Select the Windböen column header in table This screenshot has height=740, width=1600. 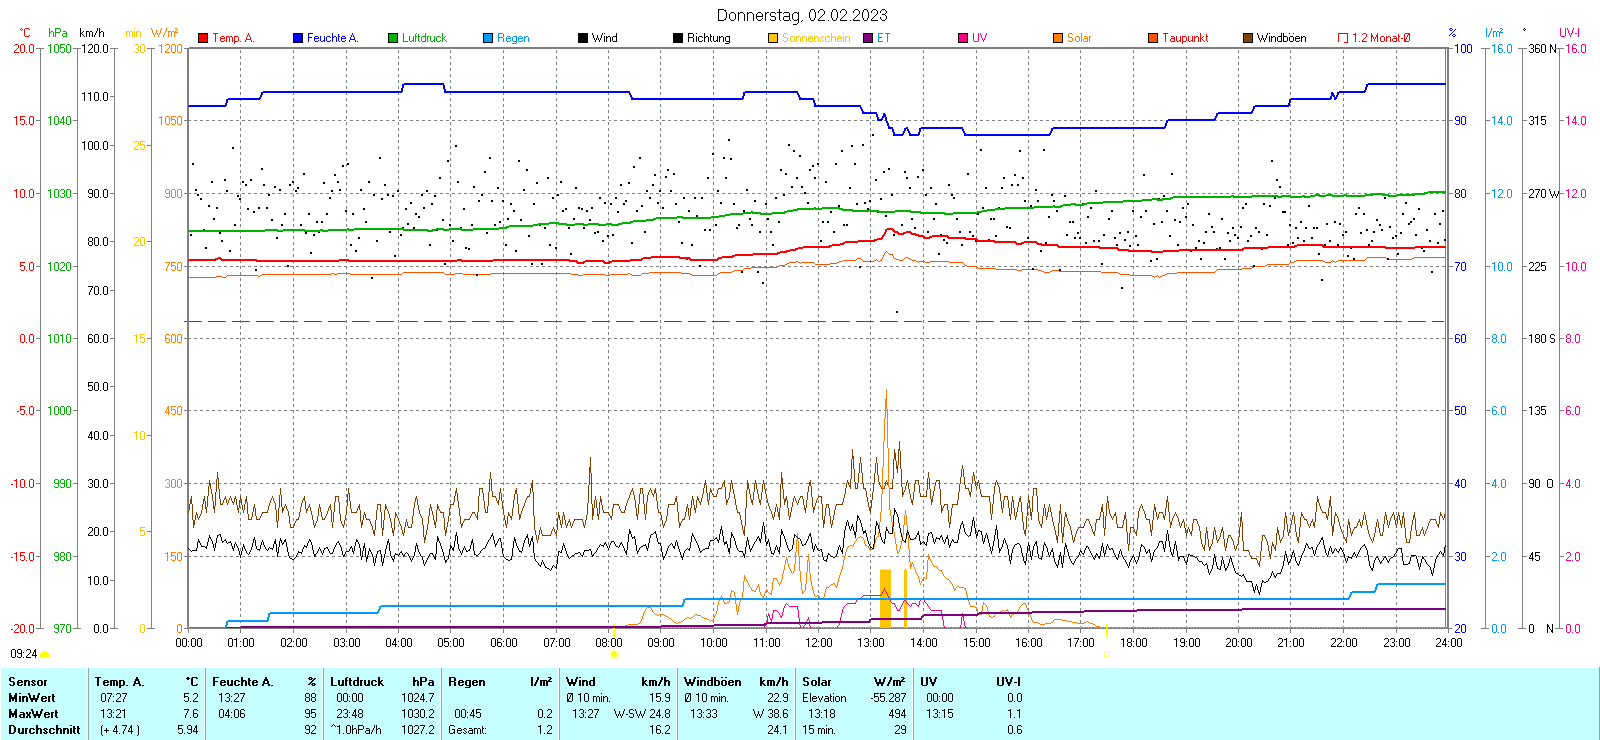click(x=712, y=682)
